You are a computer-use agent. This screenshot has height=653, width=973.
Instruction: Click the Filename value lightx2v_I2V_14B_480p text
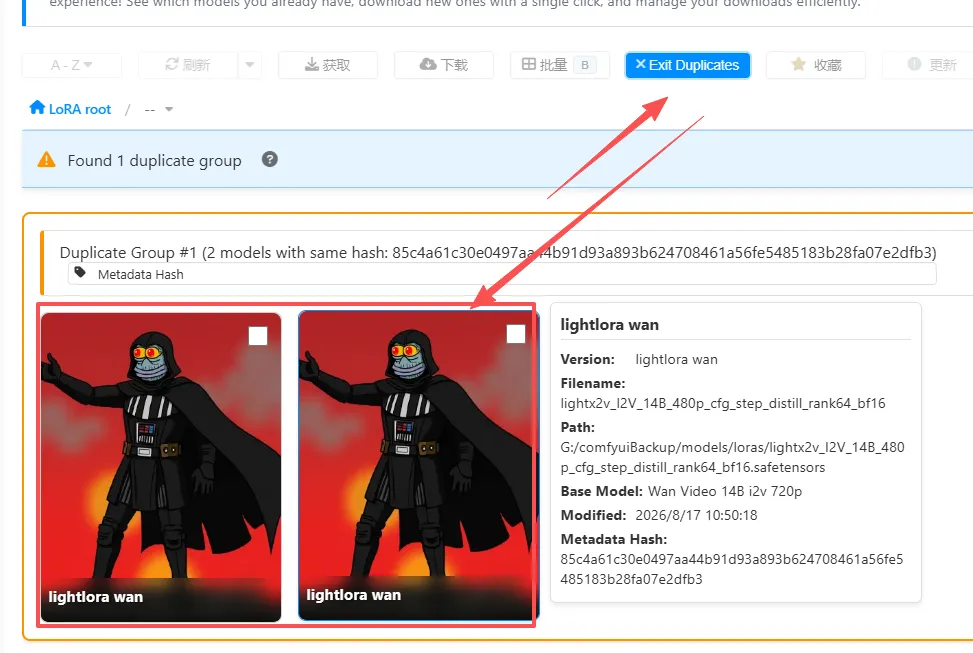pyautogui.click(x=722, y=403)
